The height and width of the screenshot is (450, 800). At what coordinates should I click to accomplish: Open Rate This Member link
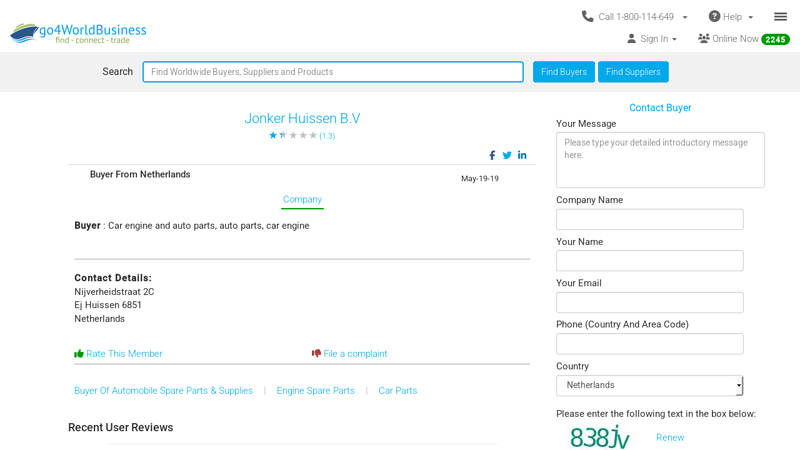pos(124,354)
